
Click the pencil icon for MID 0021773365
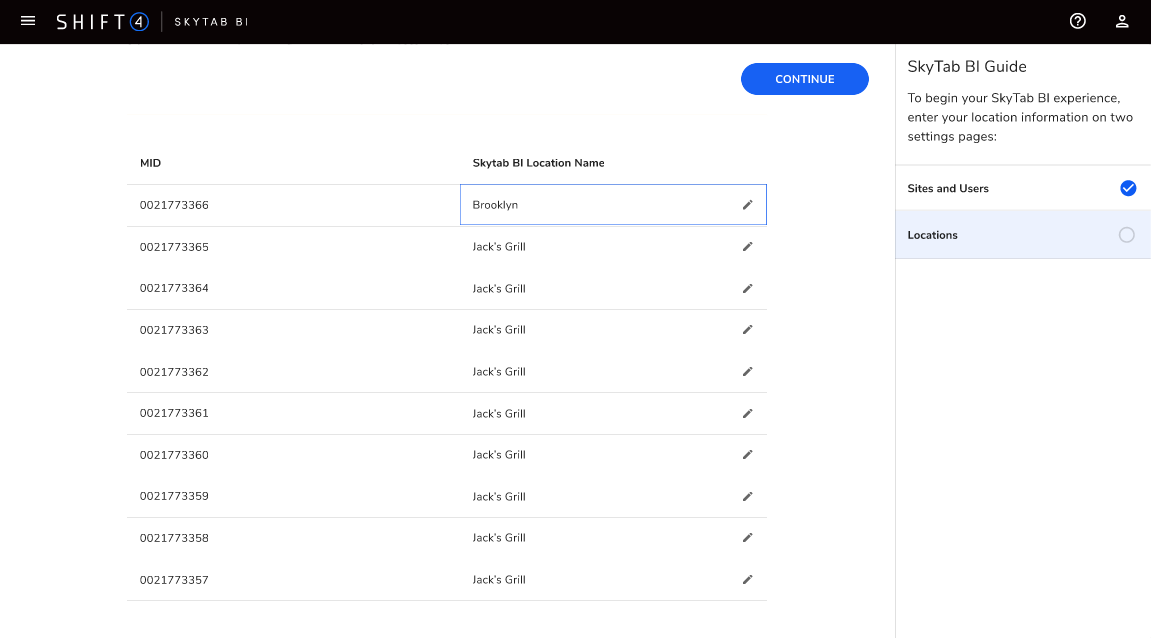747,246
